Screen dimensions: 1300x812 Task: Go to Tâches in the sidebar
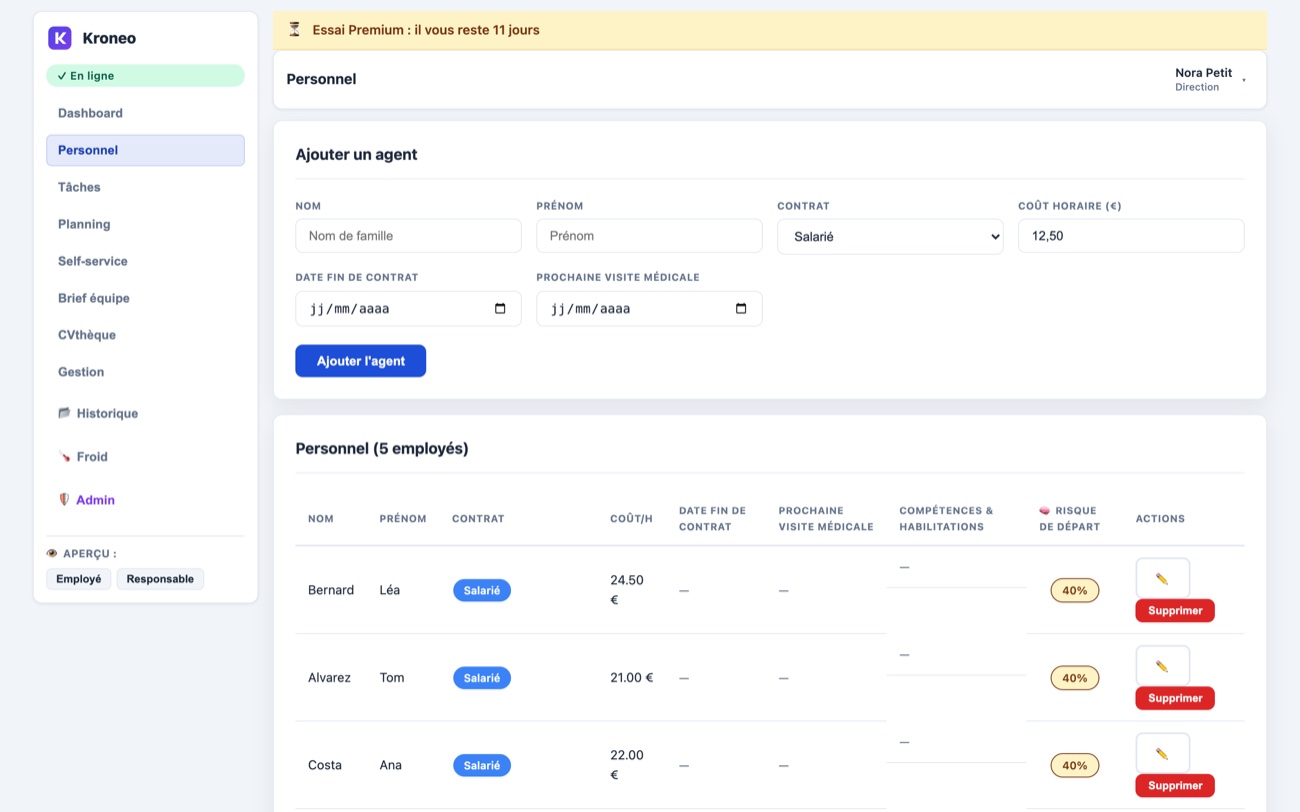coord(145,187)
